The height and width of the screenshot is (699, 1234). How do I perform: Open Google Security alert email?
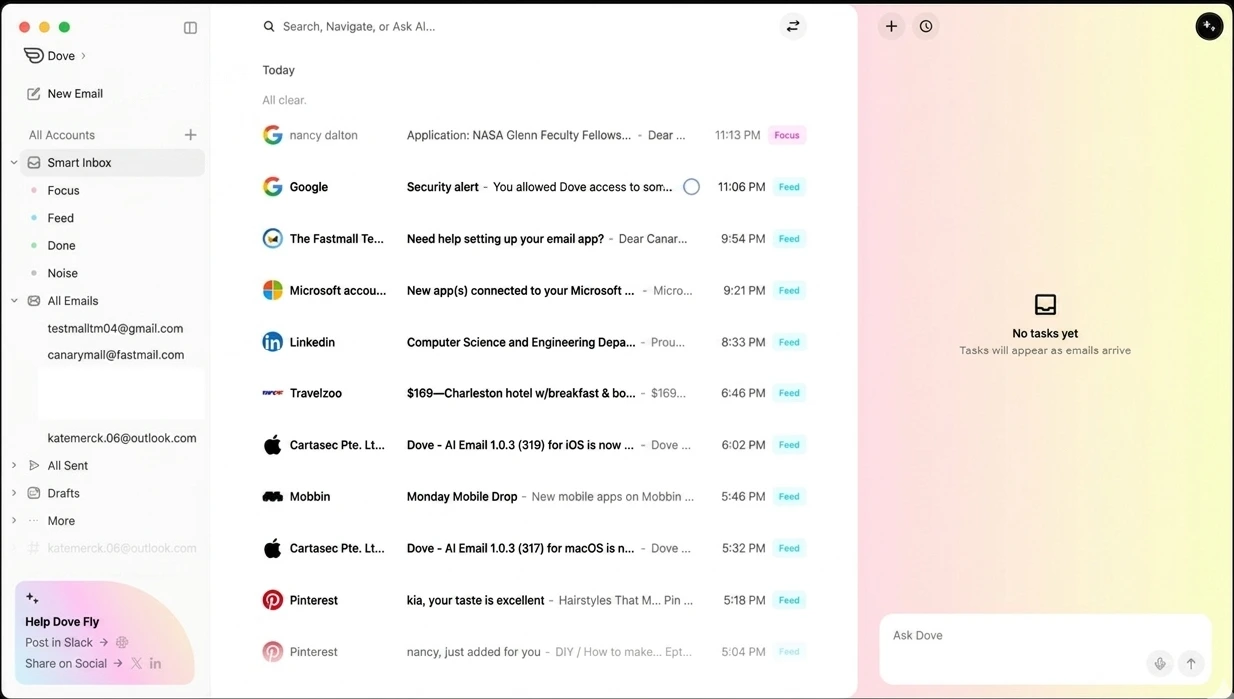coord(534,187)
